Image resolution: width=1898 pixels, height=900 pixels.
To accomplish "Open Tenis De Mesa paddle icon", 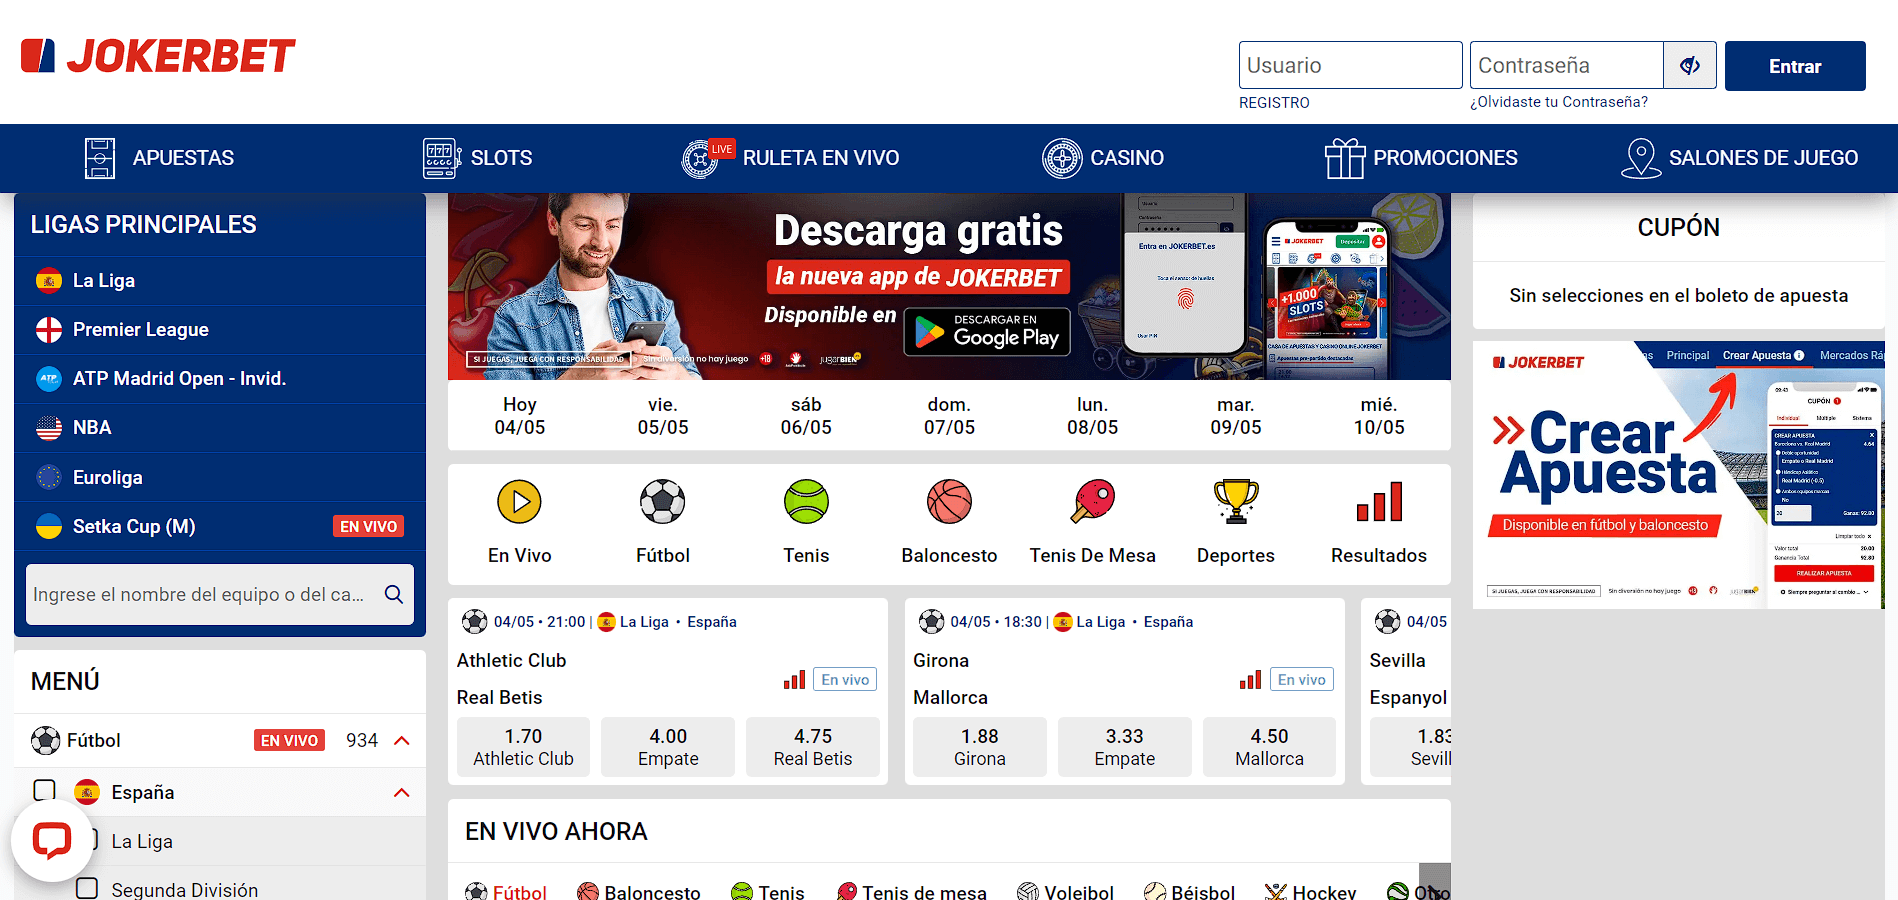I will (x=1092, y=502).
